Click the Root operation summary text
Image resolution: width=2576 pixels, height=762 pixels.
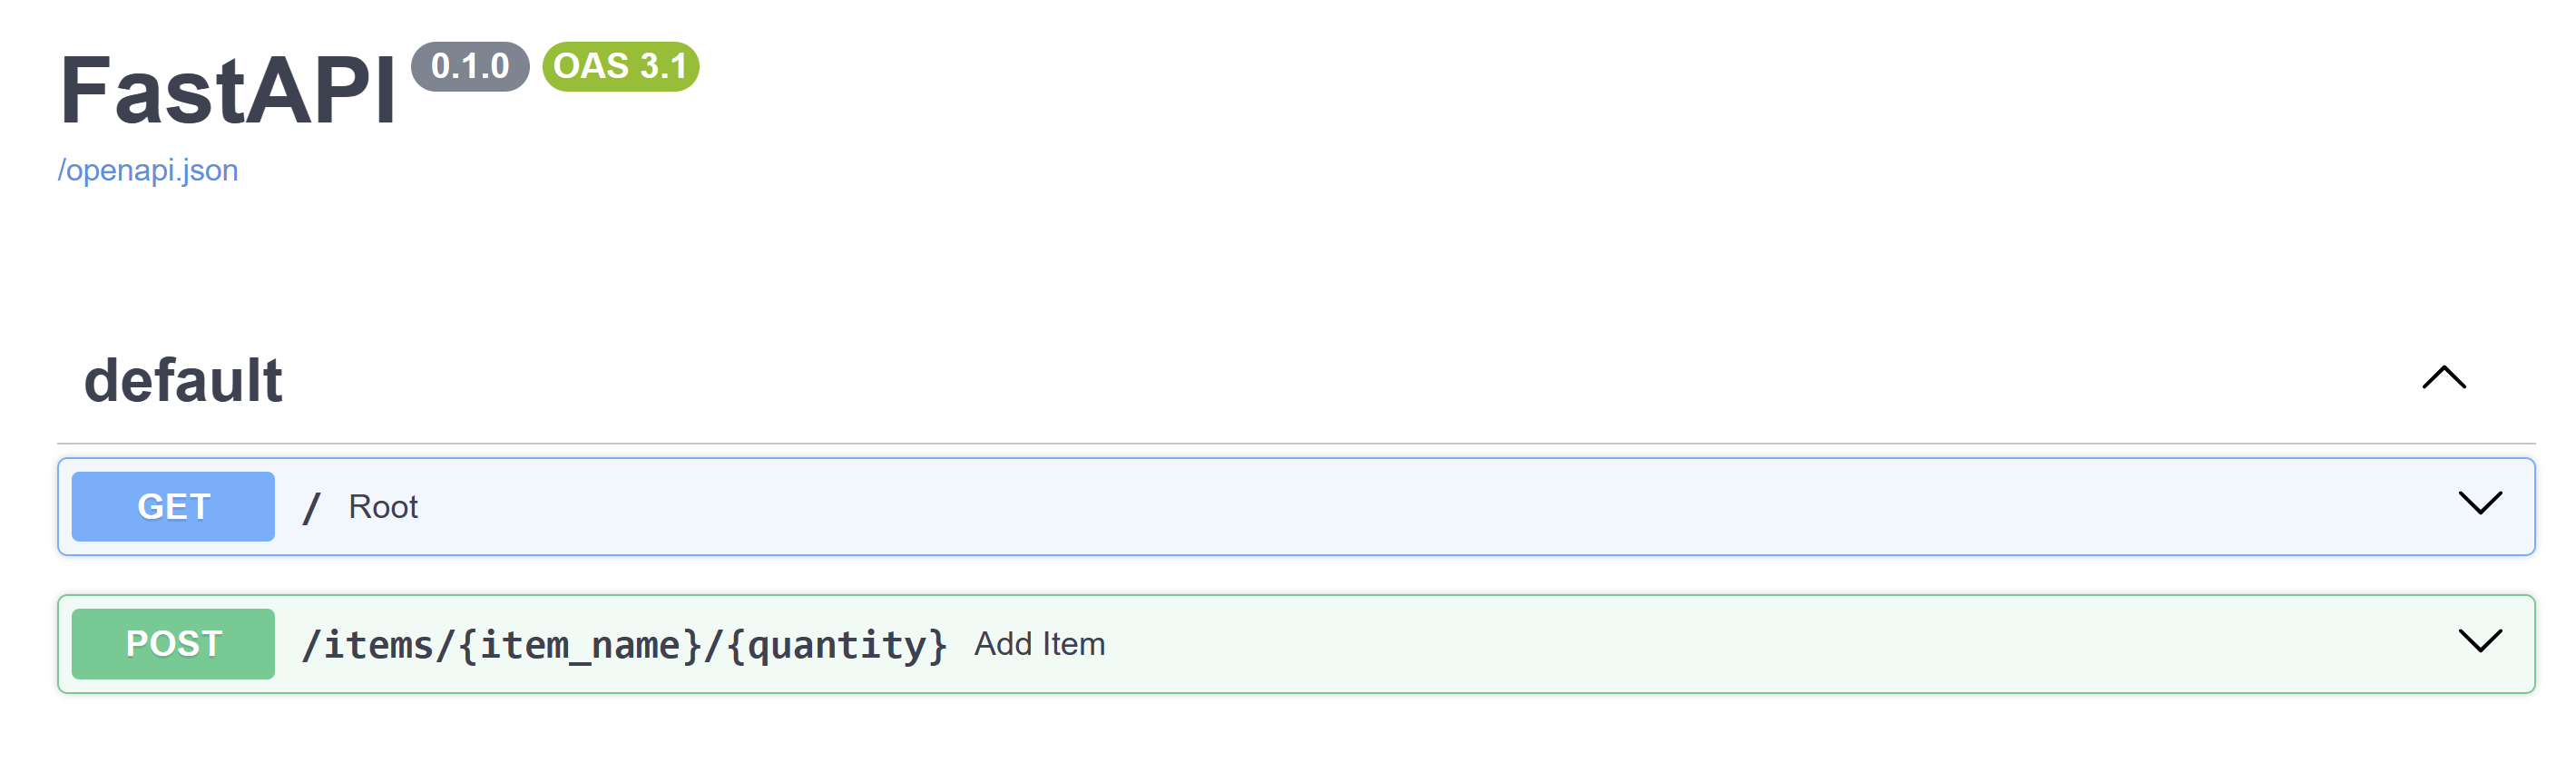[383, 506]
